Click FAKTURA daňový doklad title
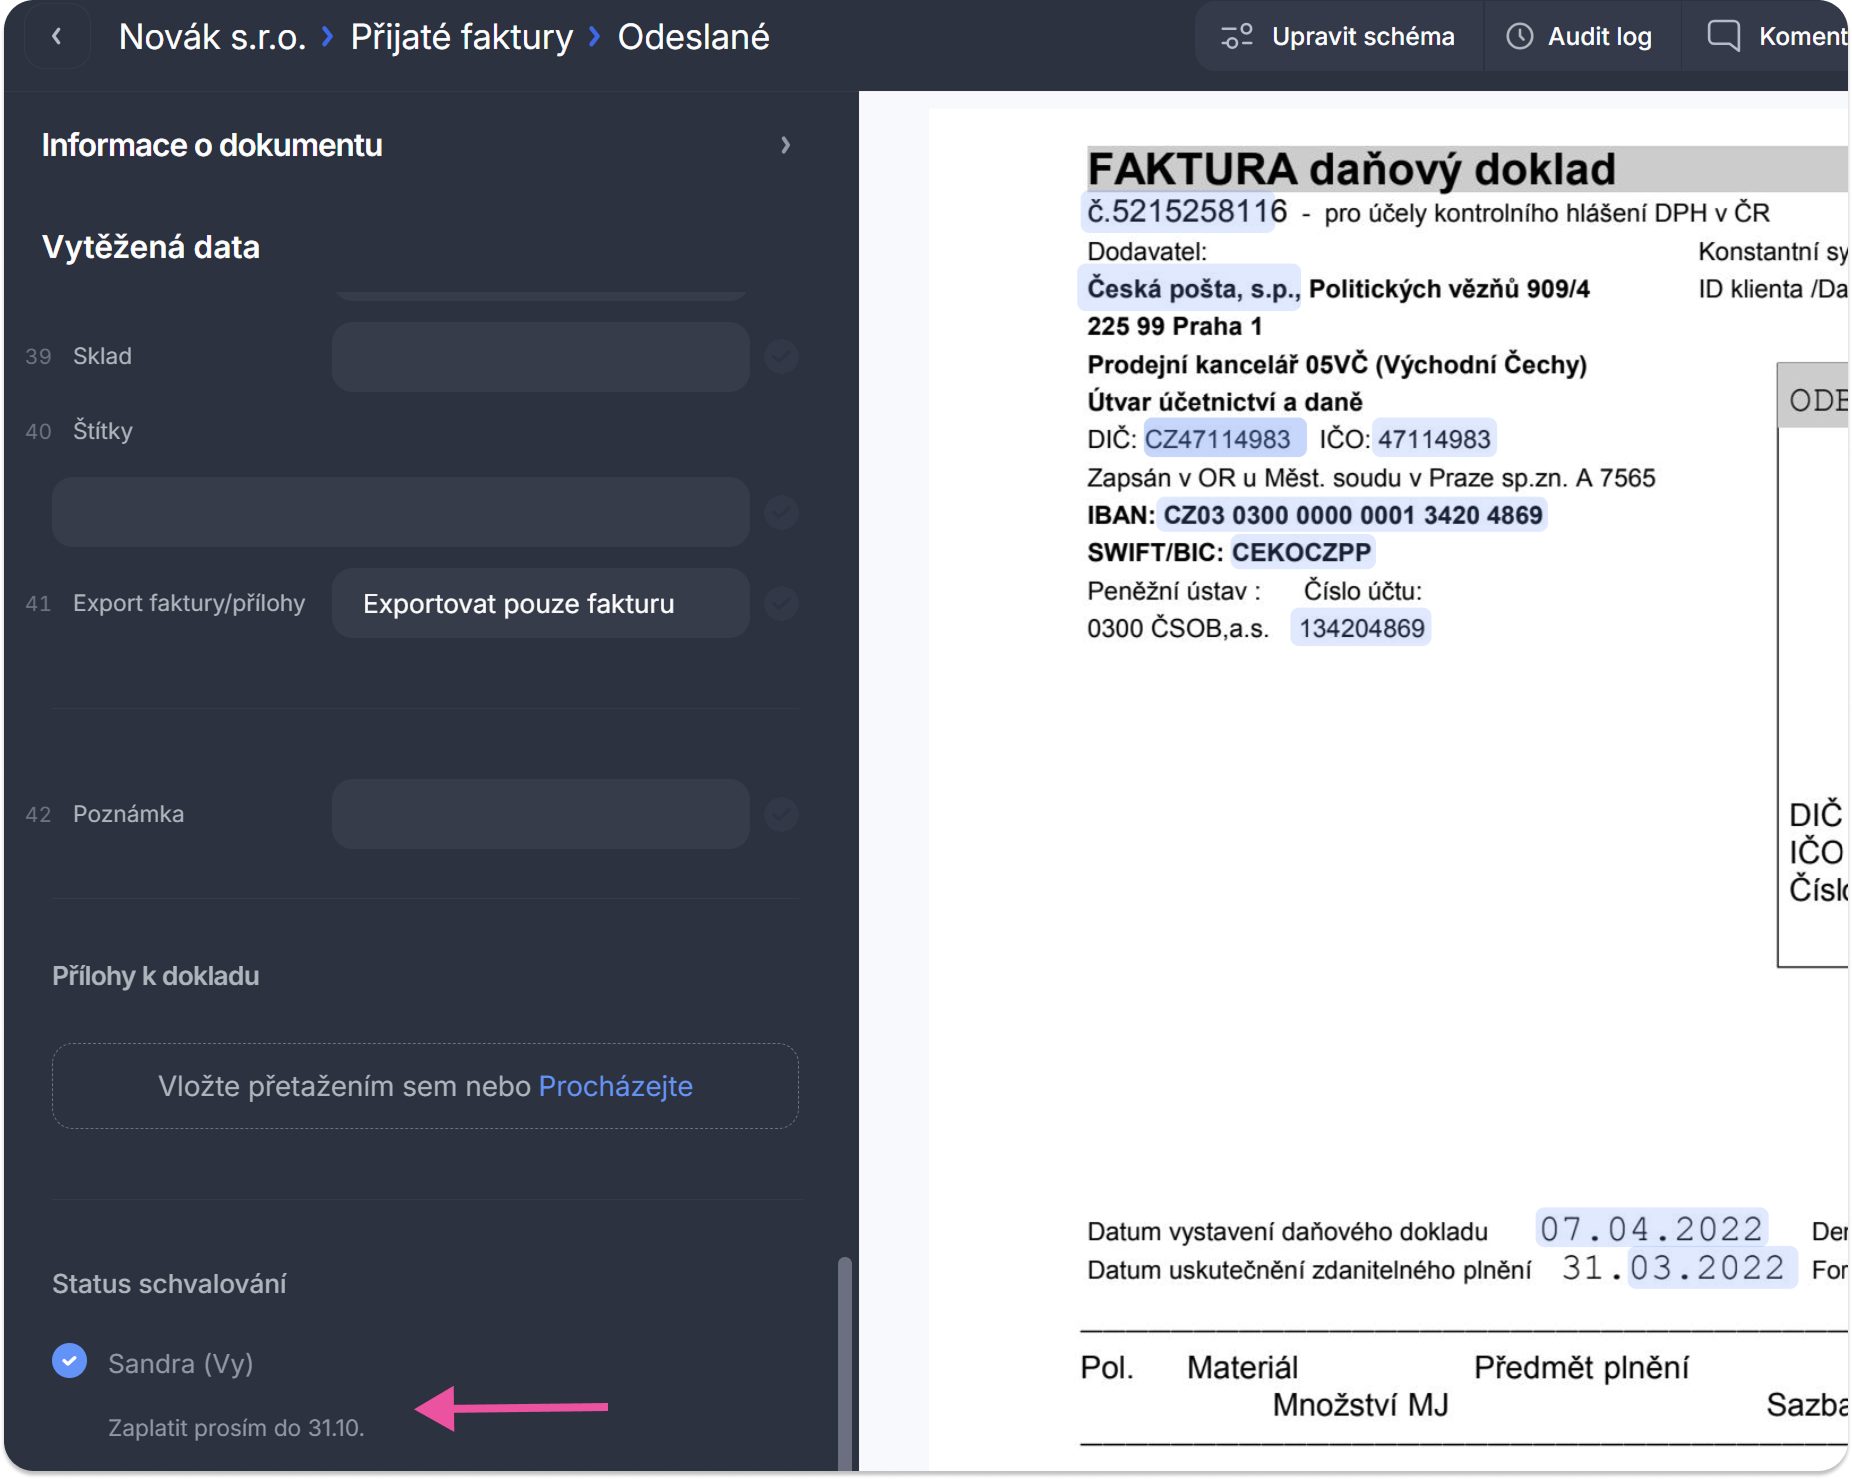 (1351, 169)
